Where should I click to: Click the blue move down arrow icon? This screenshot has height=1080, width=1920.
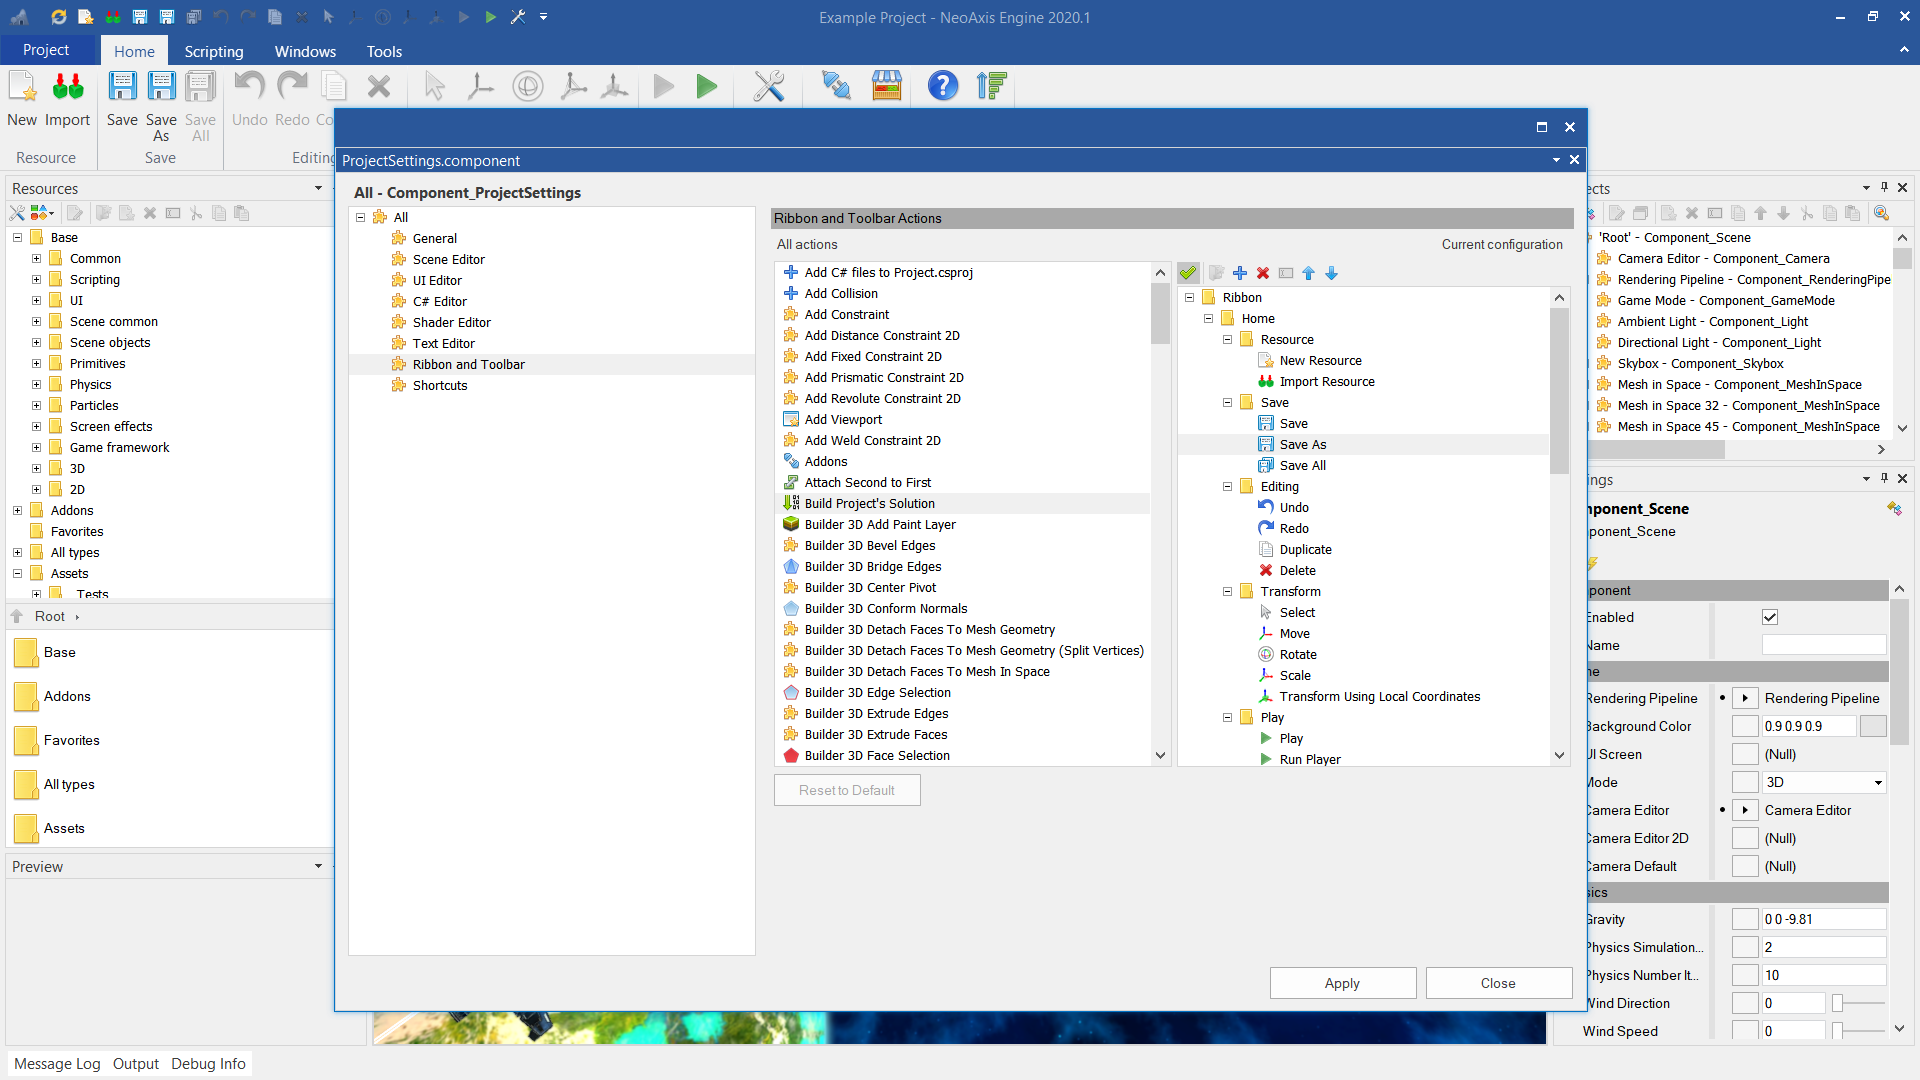point(1331,273)
